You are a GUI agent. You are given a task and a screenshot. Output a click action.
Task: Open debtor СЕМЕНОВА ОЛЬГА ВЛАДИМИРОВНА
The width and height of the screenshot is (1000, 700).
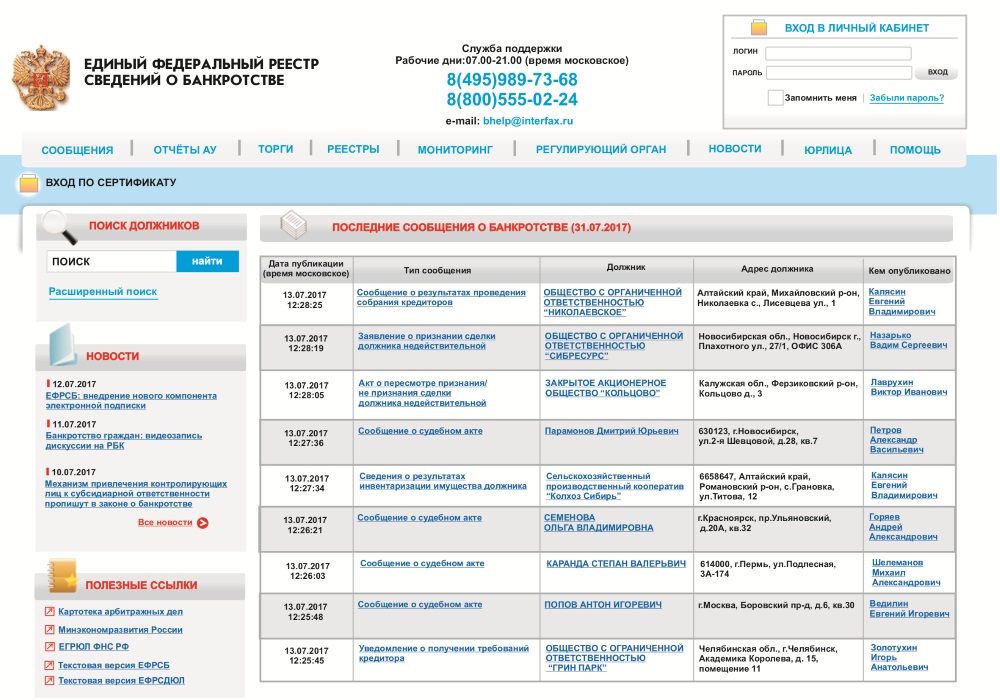tap(598, 523)
